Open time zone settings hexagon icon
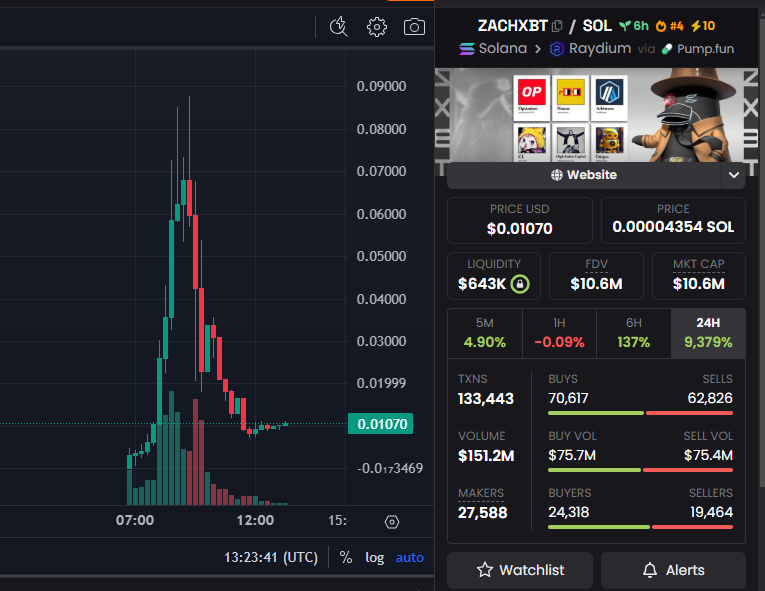This screenshot has width=765, height=591. (x=392, y=522)
